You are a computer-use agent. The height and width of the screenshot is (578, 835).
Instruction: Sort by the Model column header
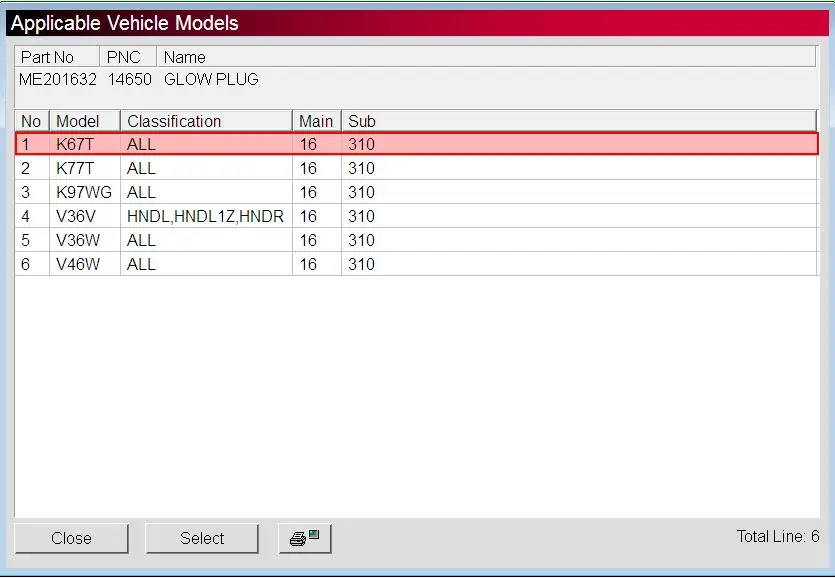pos(85,121)
